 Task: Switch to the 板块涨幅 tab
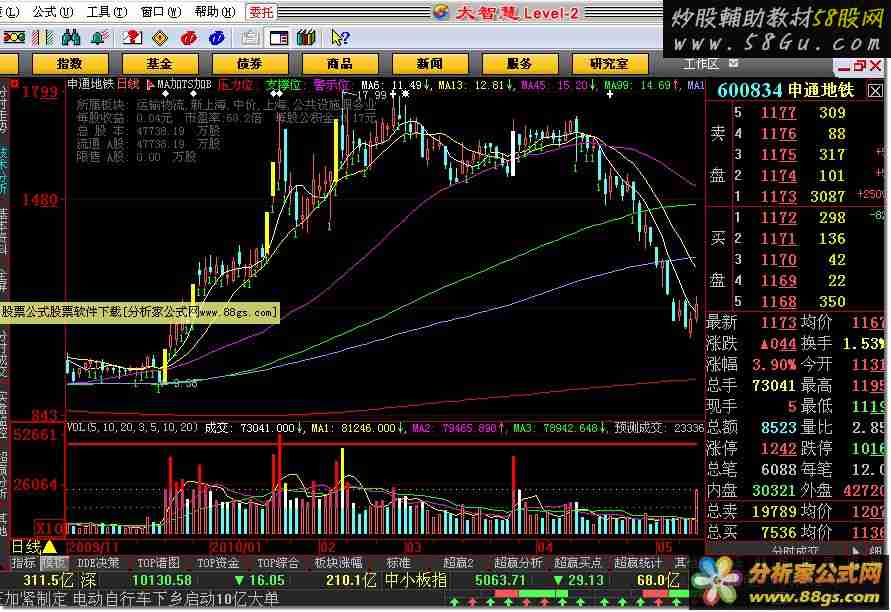coord(339,563)
